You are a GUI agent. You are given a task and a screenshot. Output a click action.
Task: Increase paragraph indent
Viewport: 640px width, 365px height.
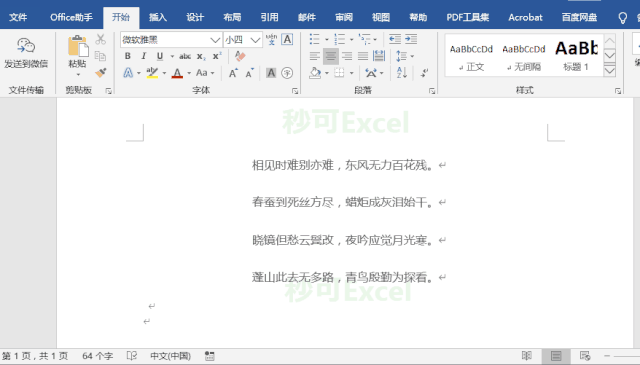tap(411, 39)
